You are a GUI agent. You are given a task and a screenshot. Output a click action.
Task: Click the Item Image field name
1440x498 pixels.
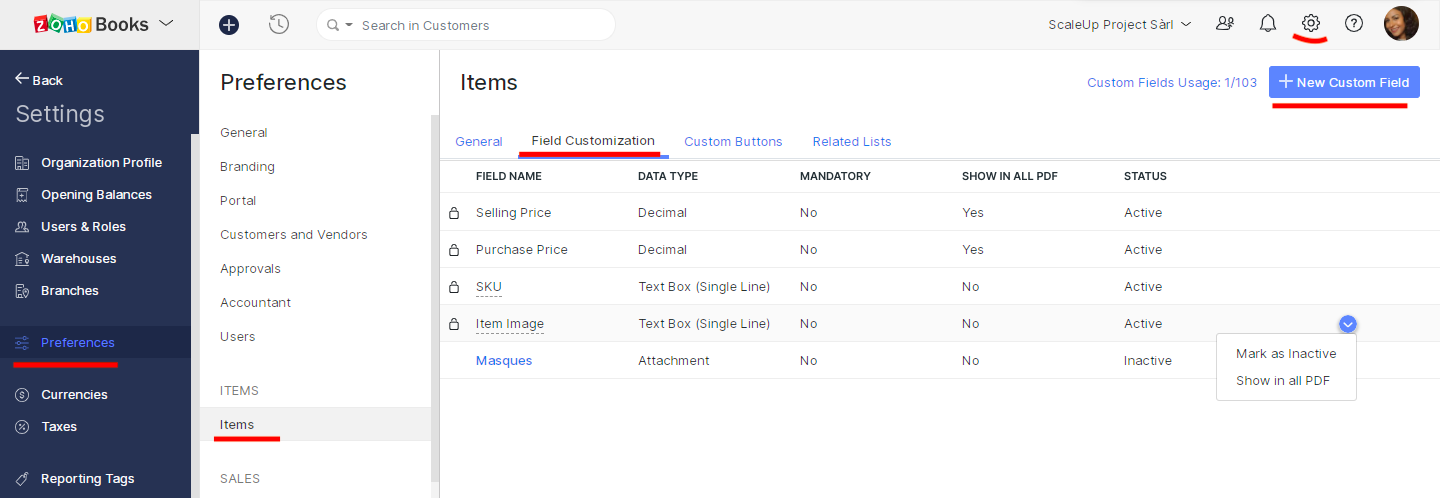(510, 324)
